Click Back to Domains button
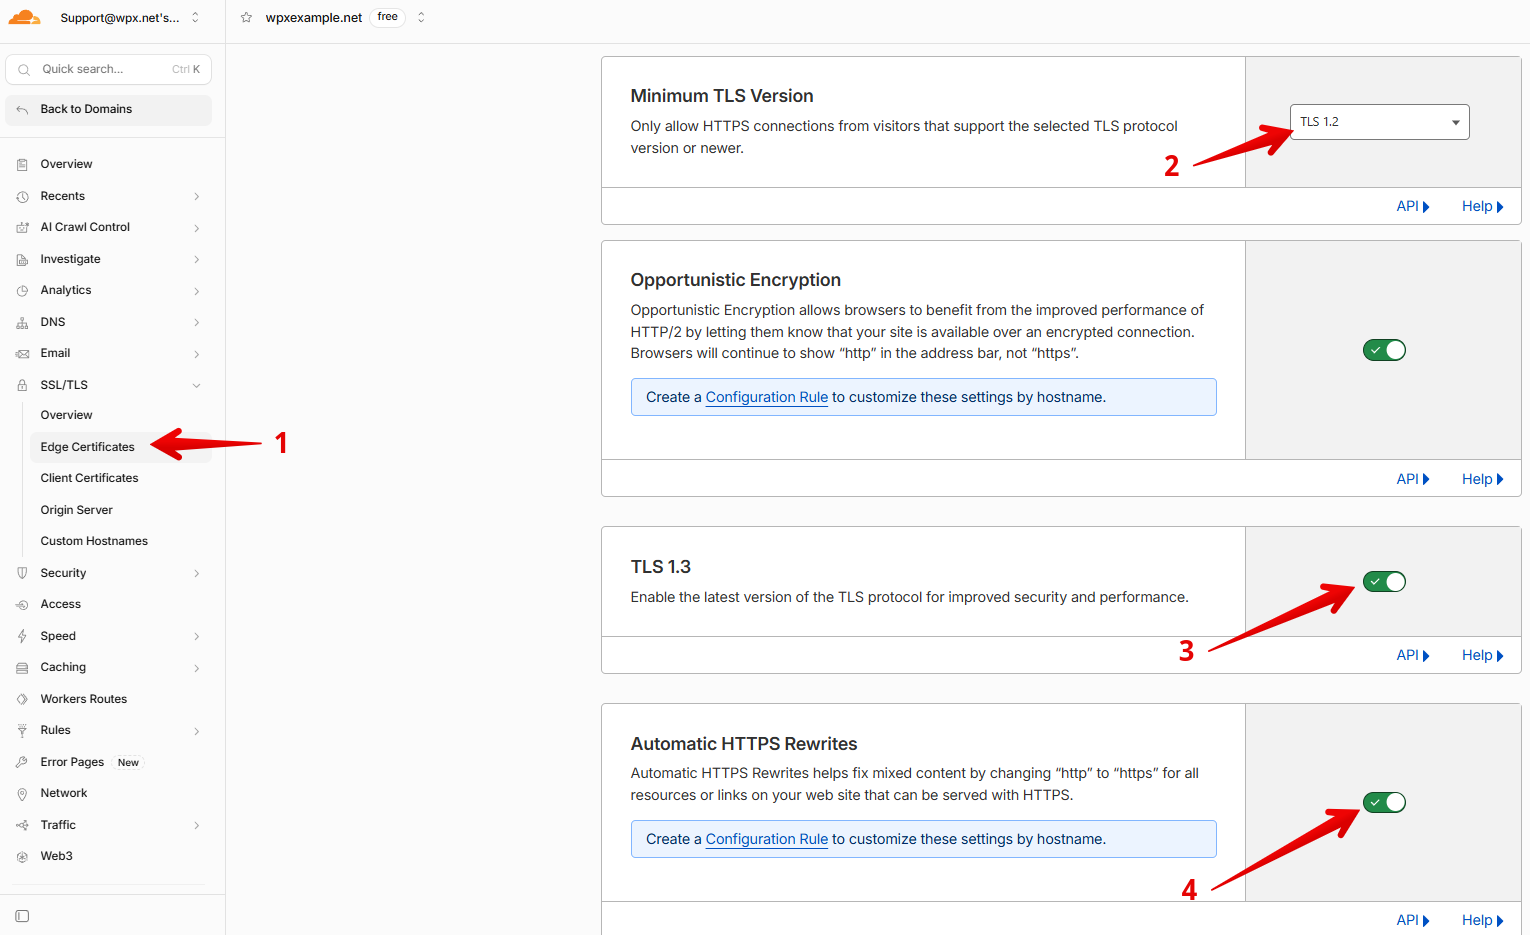Image resolution: width=1530 pixels, height=935 pixels. (108, 109)
